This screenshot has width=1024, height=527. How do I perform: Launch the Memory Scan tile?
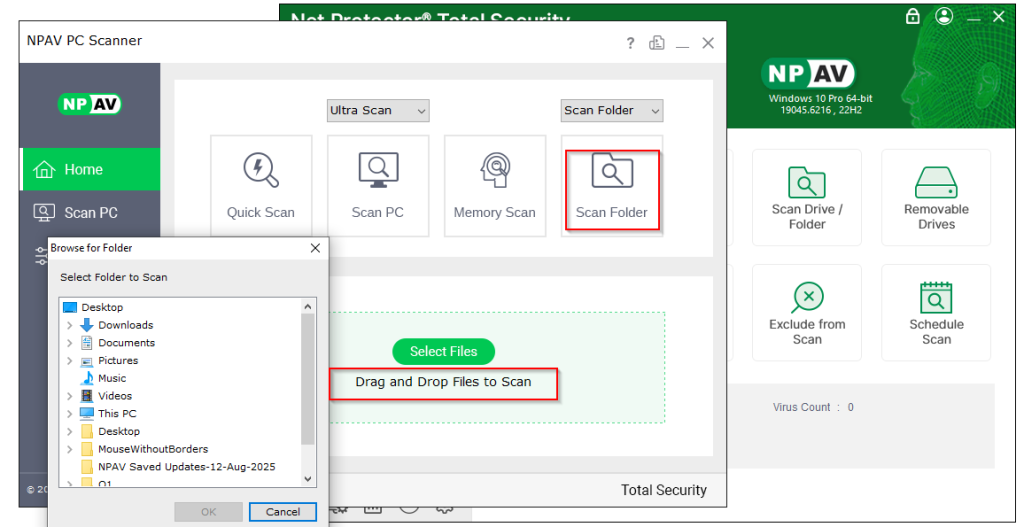[495, 186]
